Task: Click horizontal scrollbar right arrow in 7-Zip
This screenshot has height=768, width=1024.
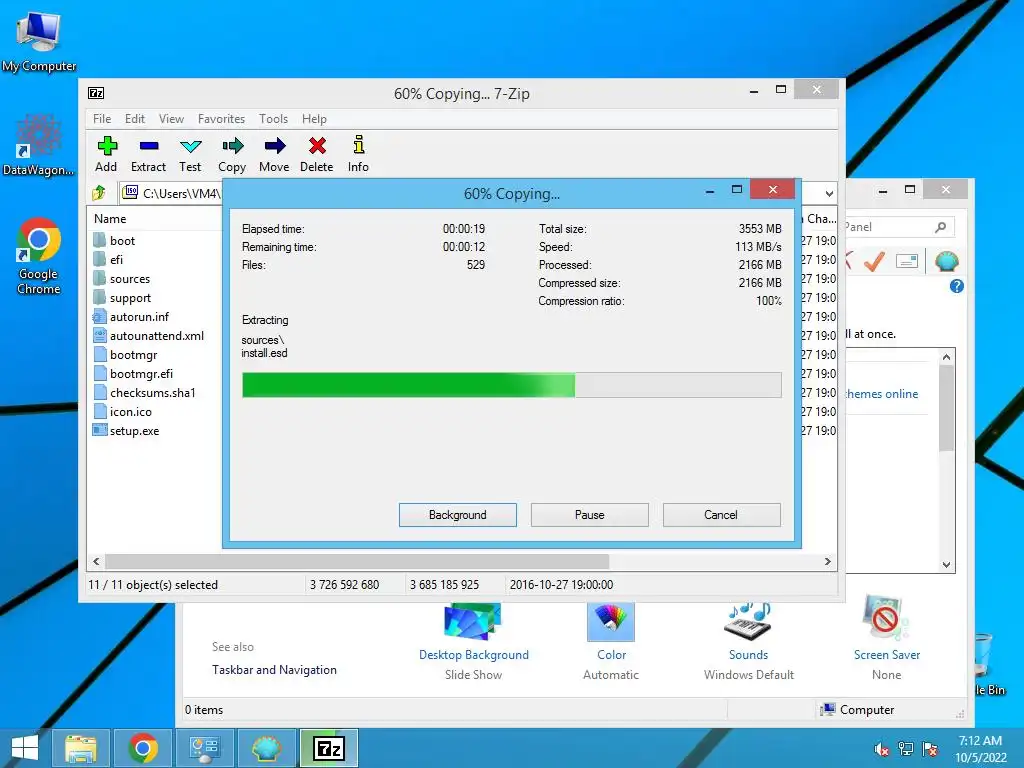Action: click(827, 562)
